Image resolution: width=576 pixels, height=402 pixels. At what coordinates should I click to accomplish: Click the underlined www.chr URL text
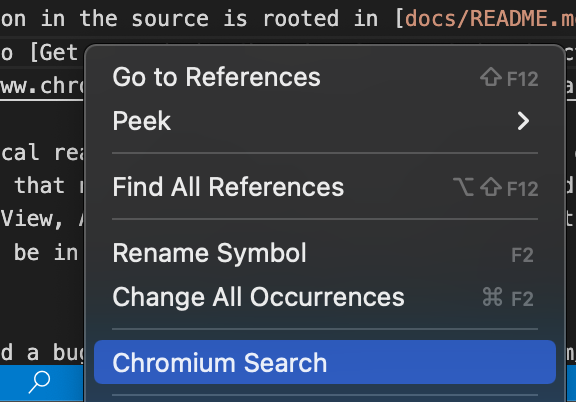coord(42,86)
